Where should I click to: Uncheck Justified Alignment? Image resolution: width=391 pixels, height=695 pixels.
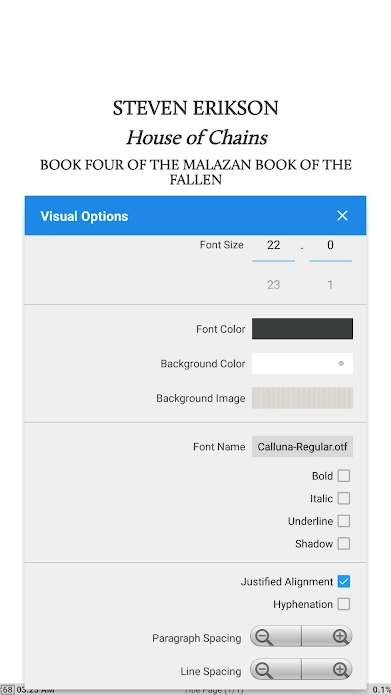tap(344, 581)
